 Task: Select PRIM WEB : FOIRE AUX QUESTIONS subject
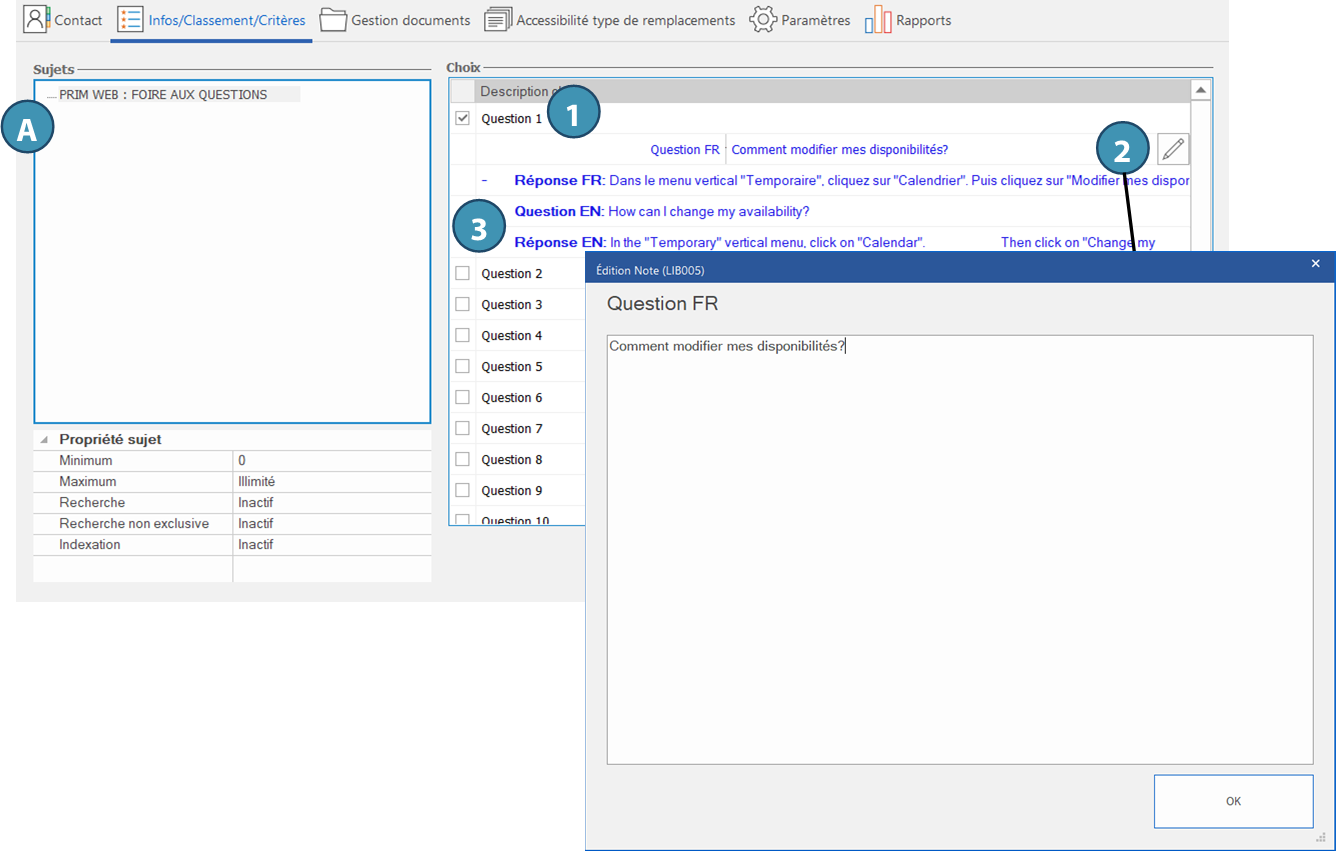coord(163,95)
